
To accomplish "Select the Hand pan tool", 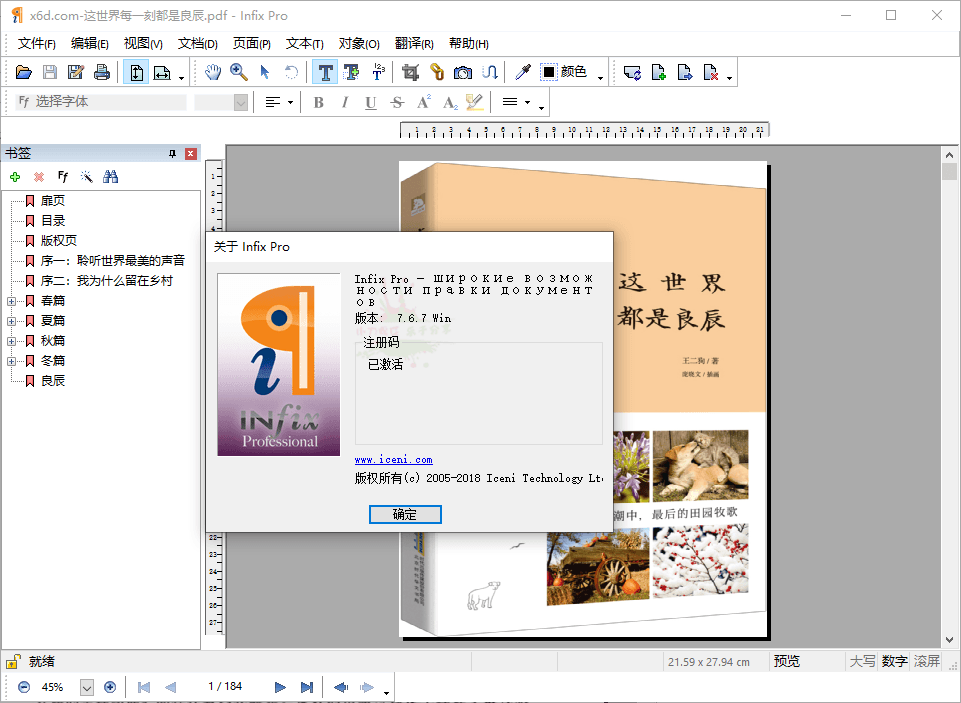I will [213, 72].
